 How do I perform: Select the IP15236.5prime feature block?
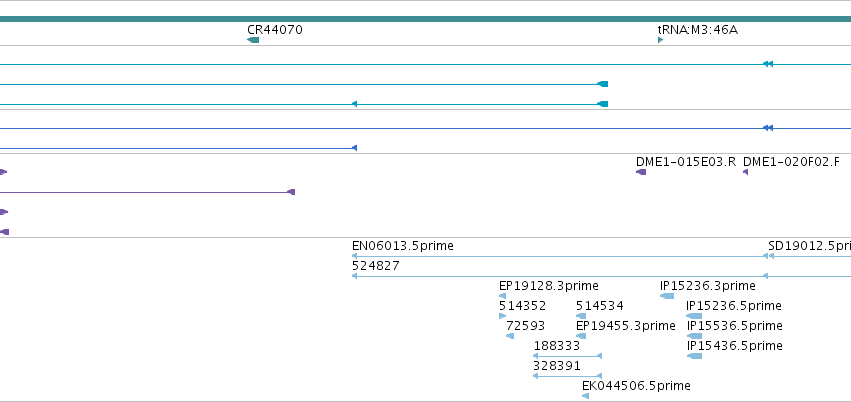point(694,316)
